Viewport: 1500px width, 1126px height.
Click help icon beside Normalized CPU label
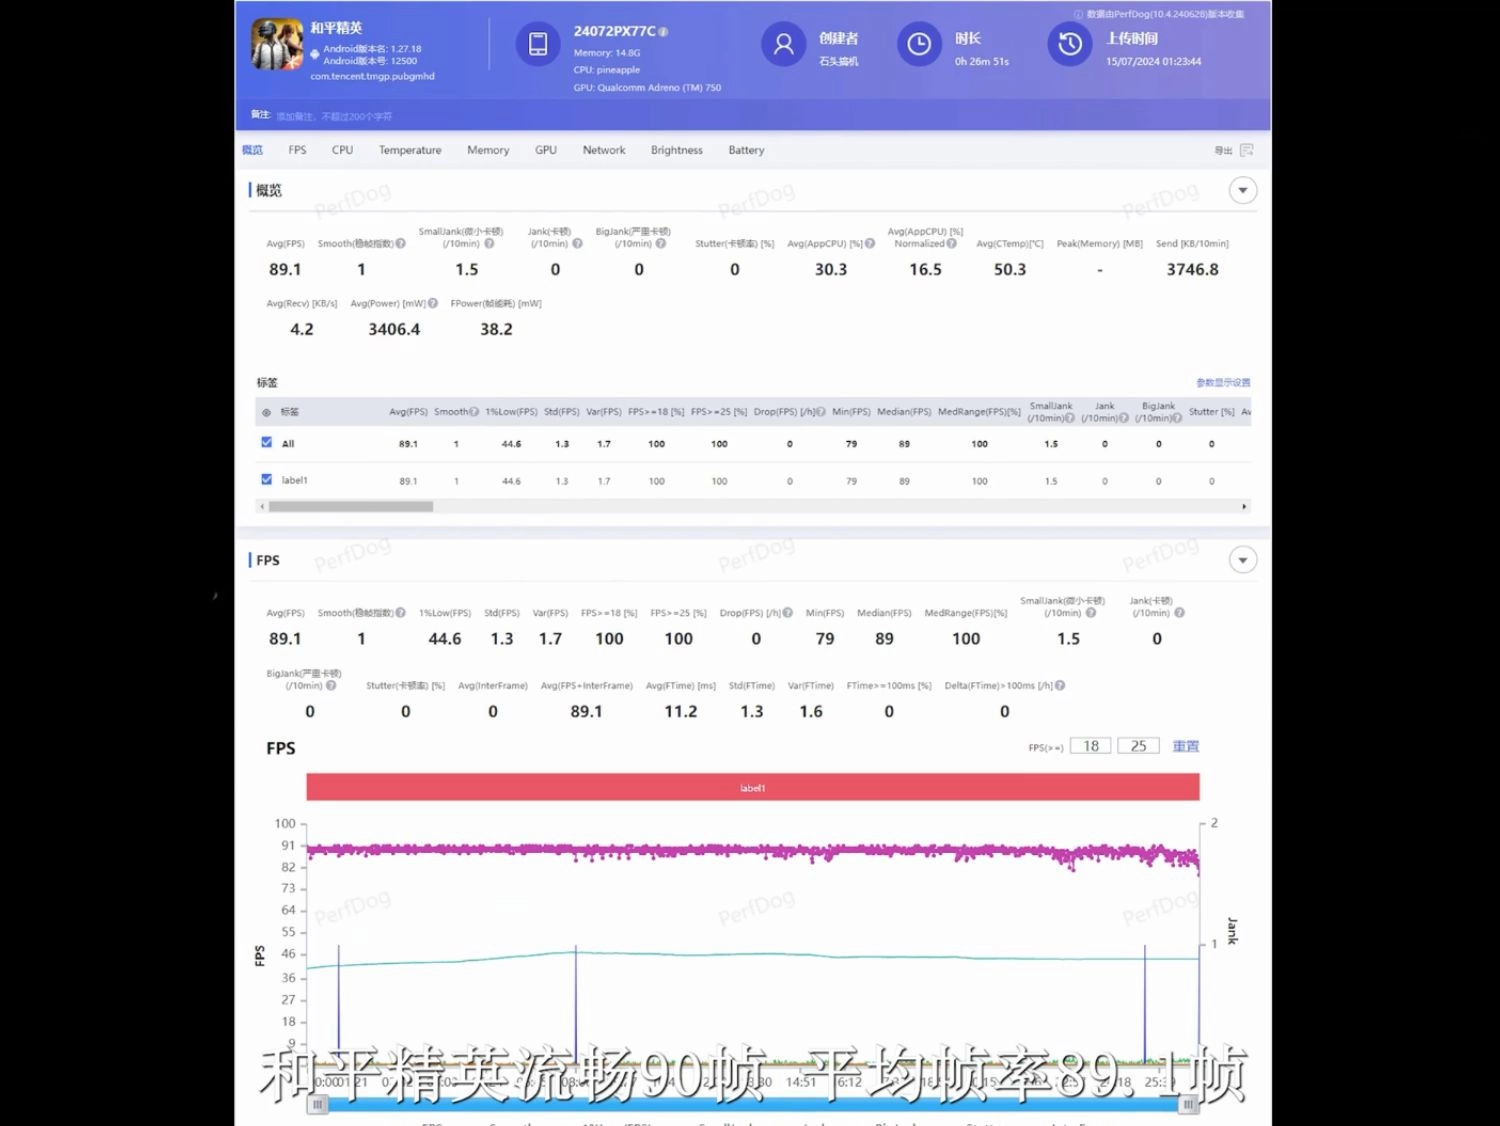[952, 243]
